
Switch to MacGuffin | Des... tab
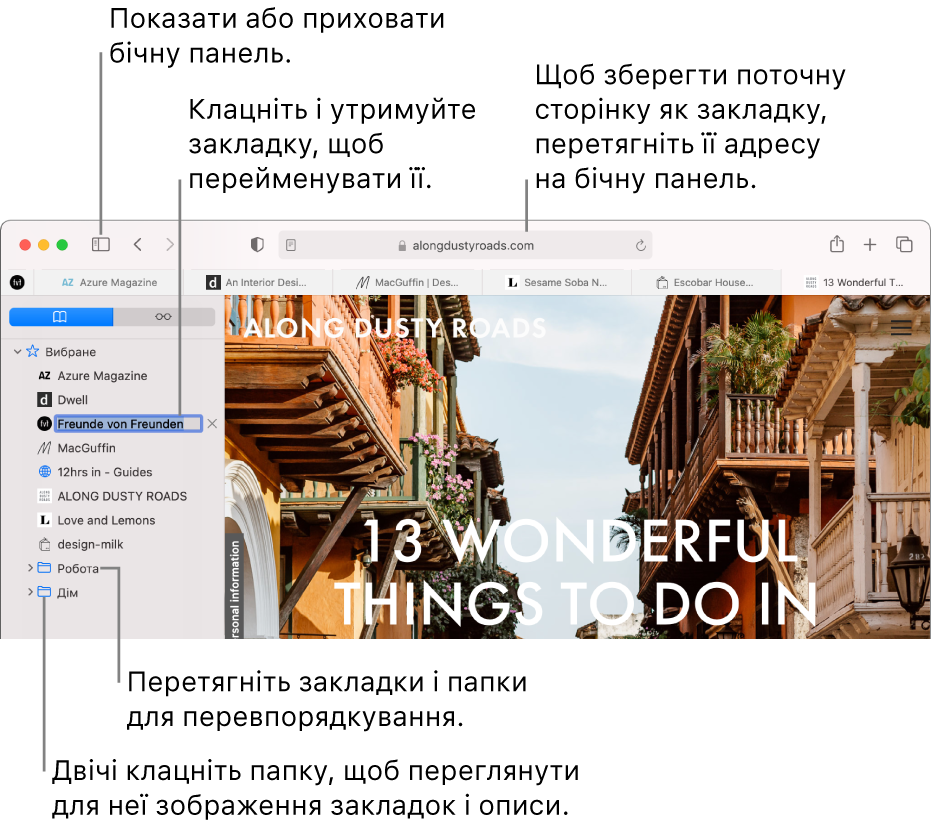pos(408,283)
